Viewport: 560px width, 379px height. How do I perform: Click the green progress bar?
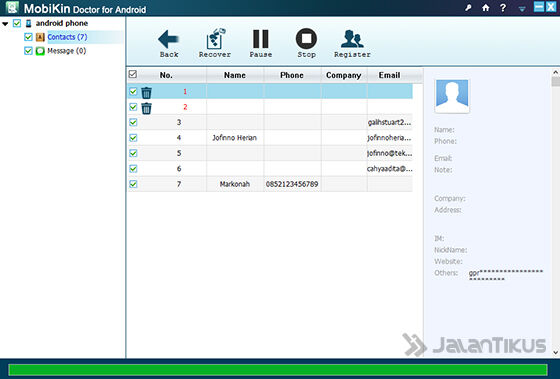click(x=278, y=370)
